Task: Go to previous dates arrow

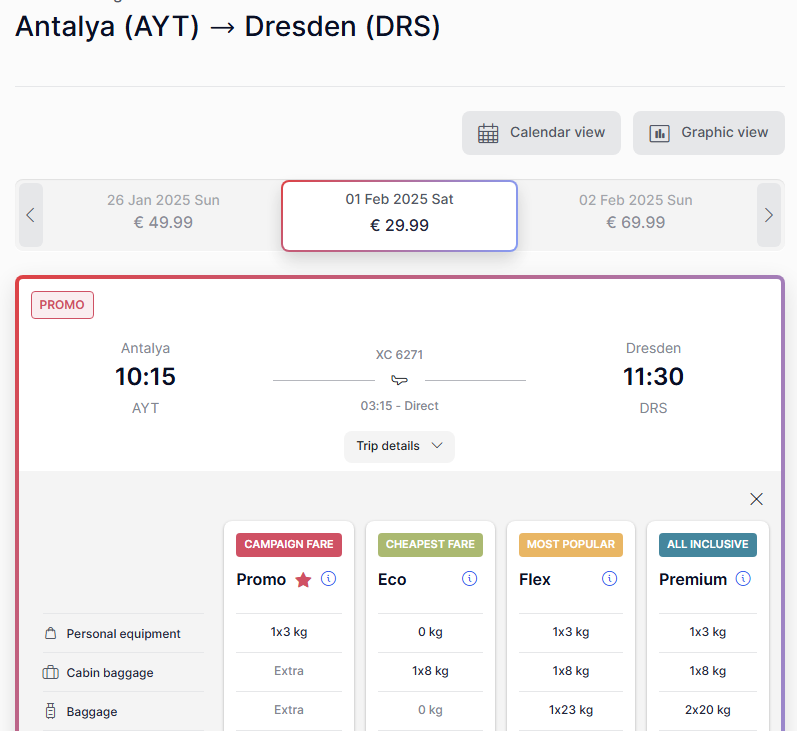Action: 30,215
